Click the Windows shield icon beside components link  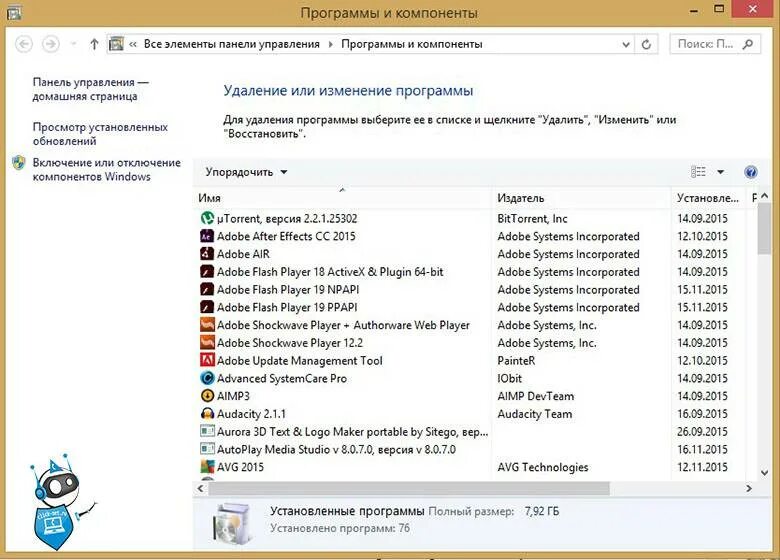point(19,163)
